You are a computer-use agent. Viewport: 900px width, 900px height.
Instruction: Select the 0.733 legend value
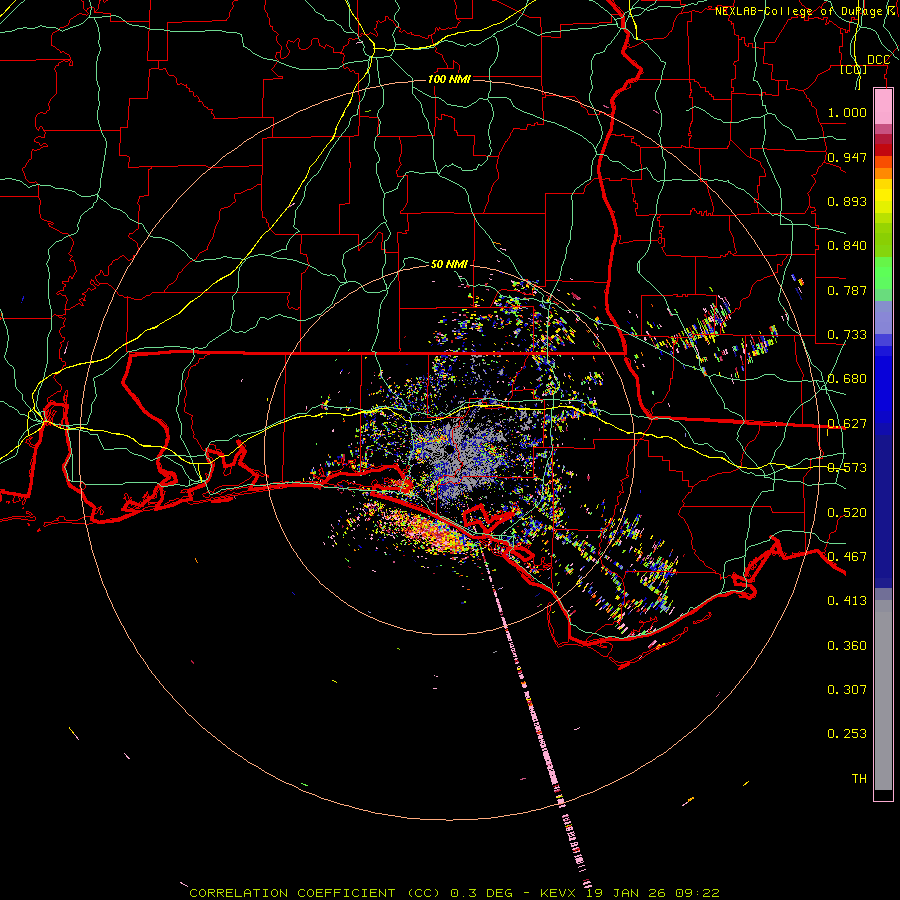pyautogui.click(x=847, y=335)
